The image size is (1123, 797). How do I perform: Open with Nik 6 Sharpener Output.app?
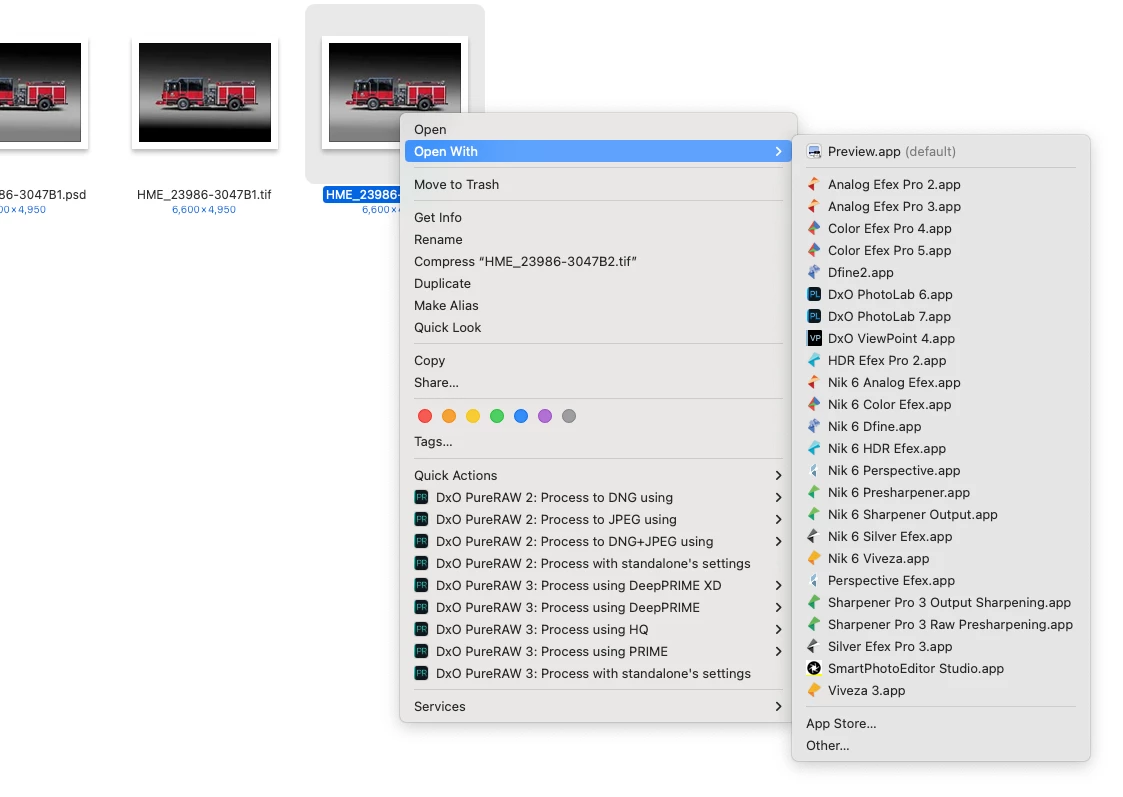940,514
